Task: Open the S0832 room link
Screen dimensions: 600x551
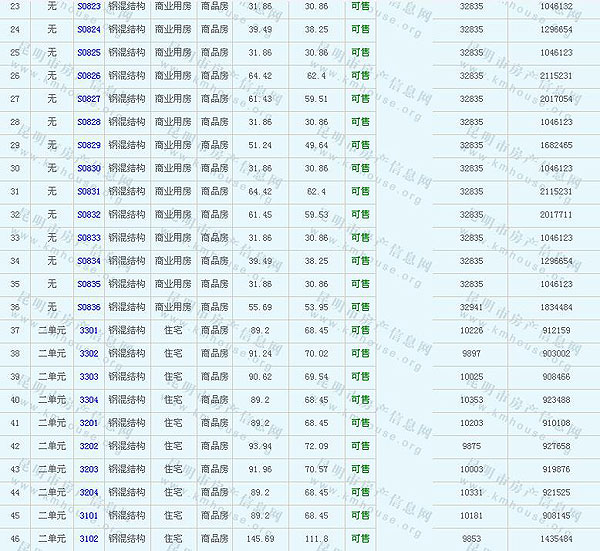Action: [88, 214]
